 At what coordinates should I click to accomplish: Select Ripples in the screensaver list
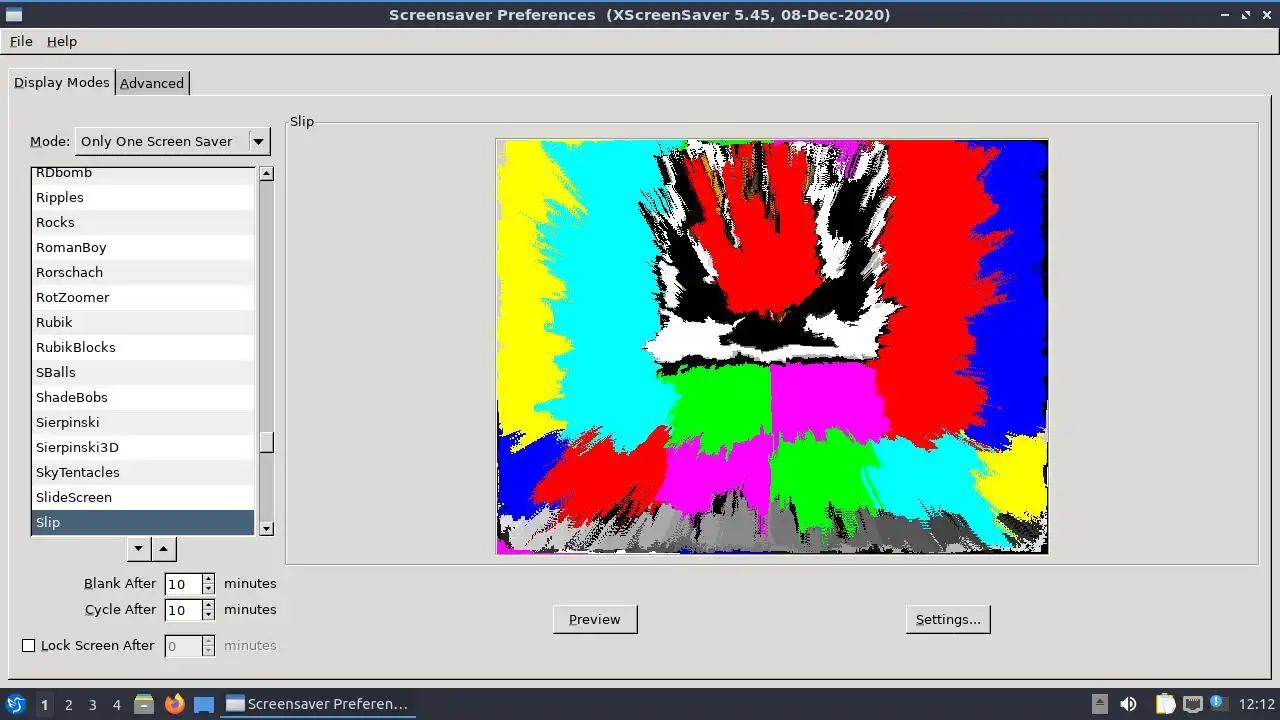(143, 197)
